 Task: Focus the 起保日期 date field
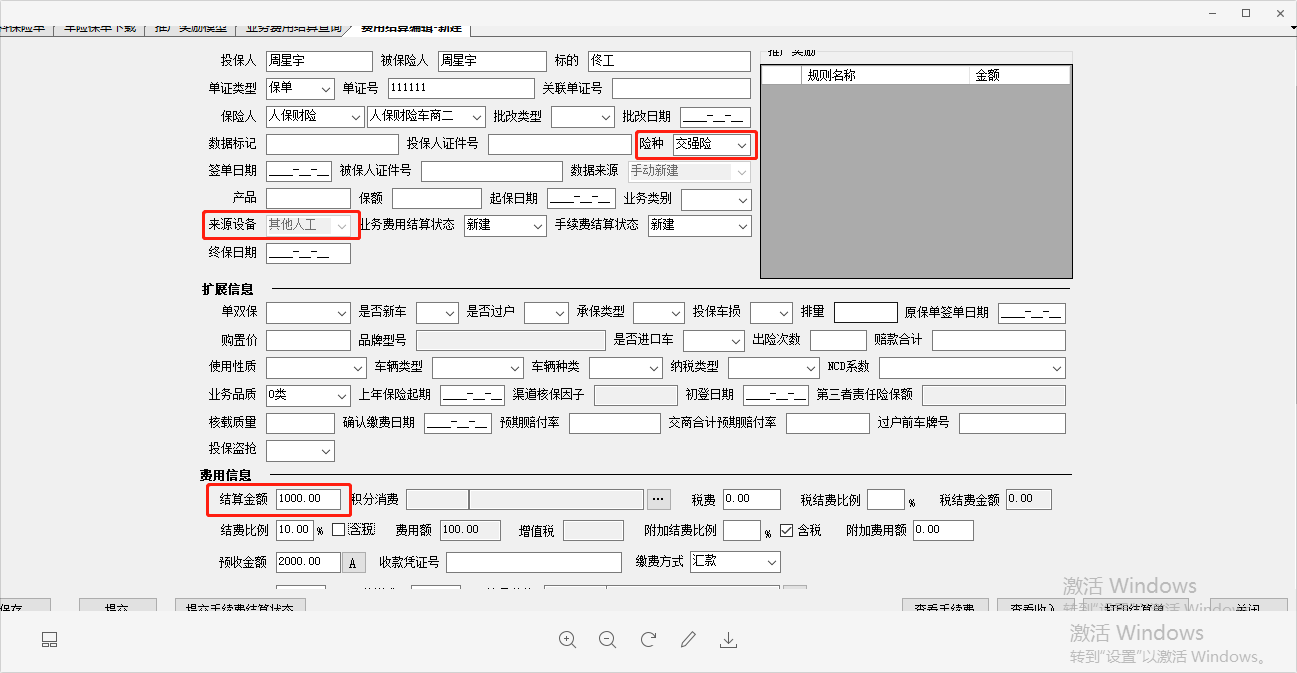click(x=581, y=199)
